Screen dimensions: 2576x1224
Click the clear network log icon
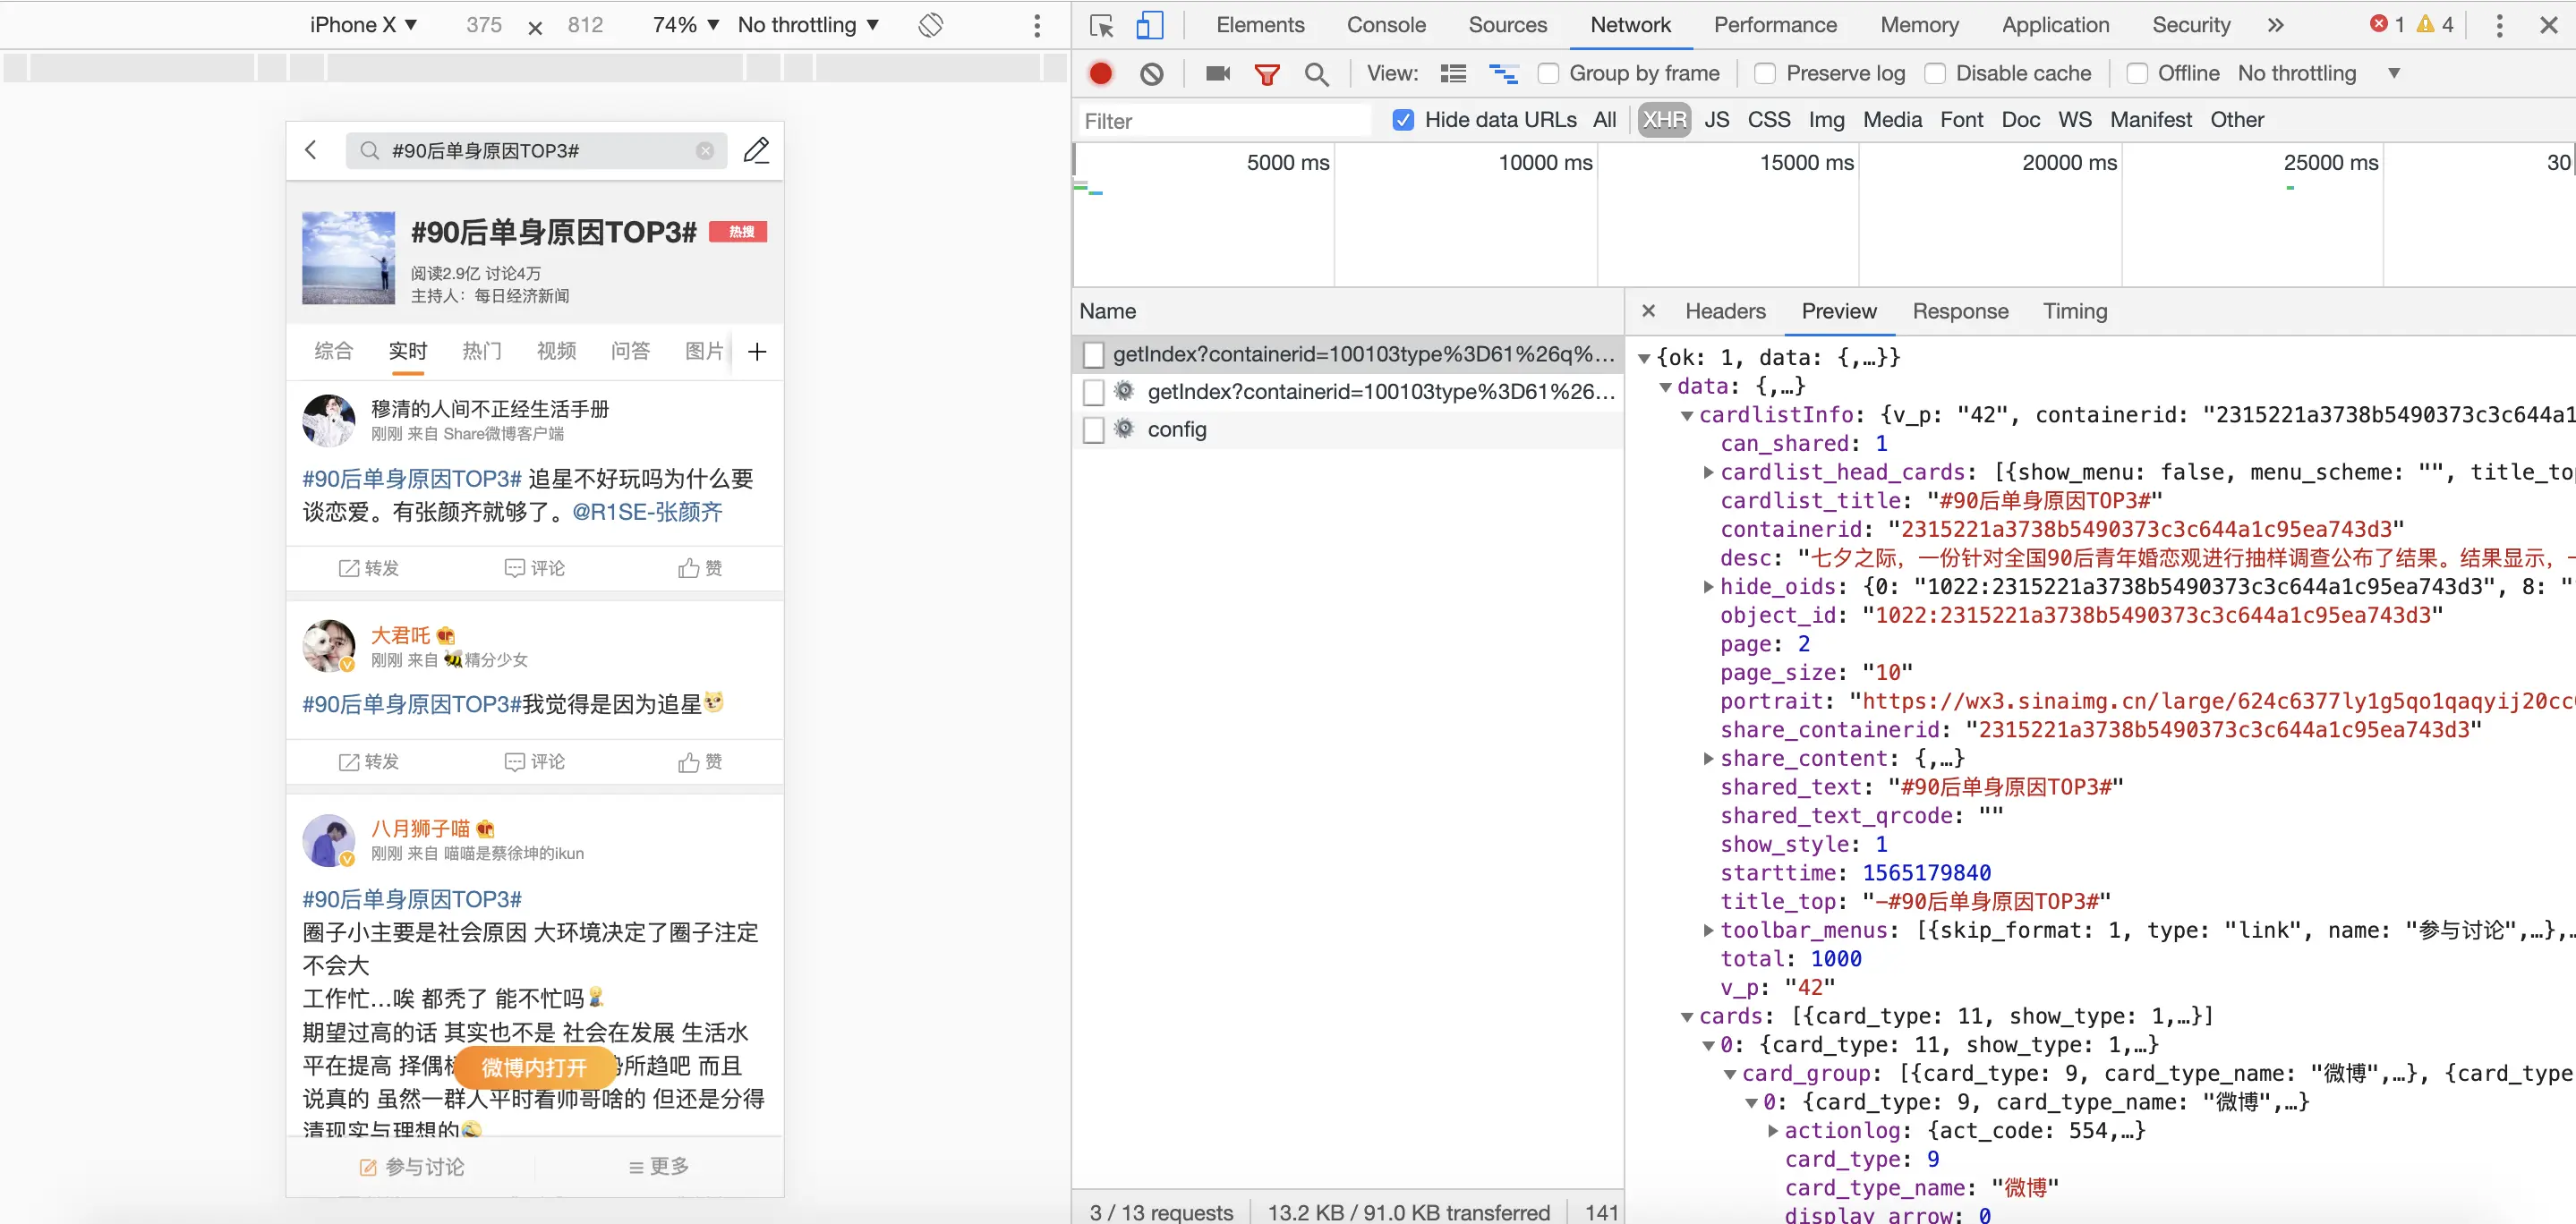[x=1151, y=73]
